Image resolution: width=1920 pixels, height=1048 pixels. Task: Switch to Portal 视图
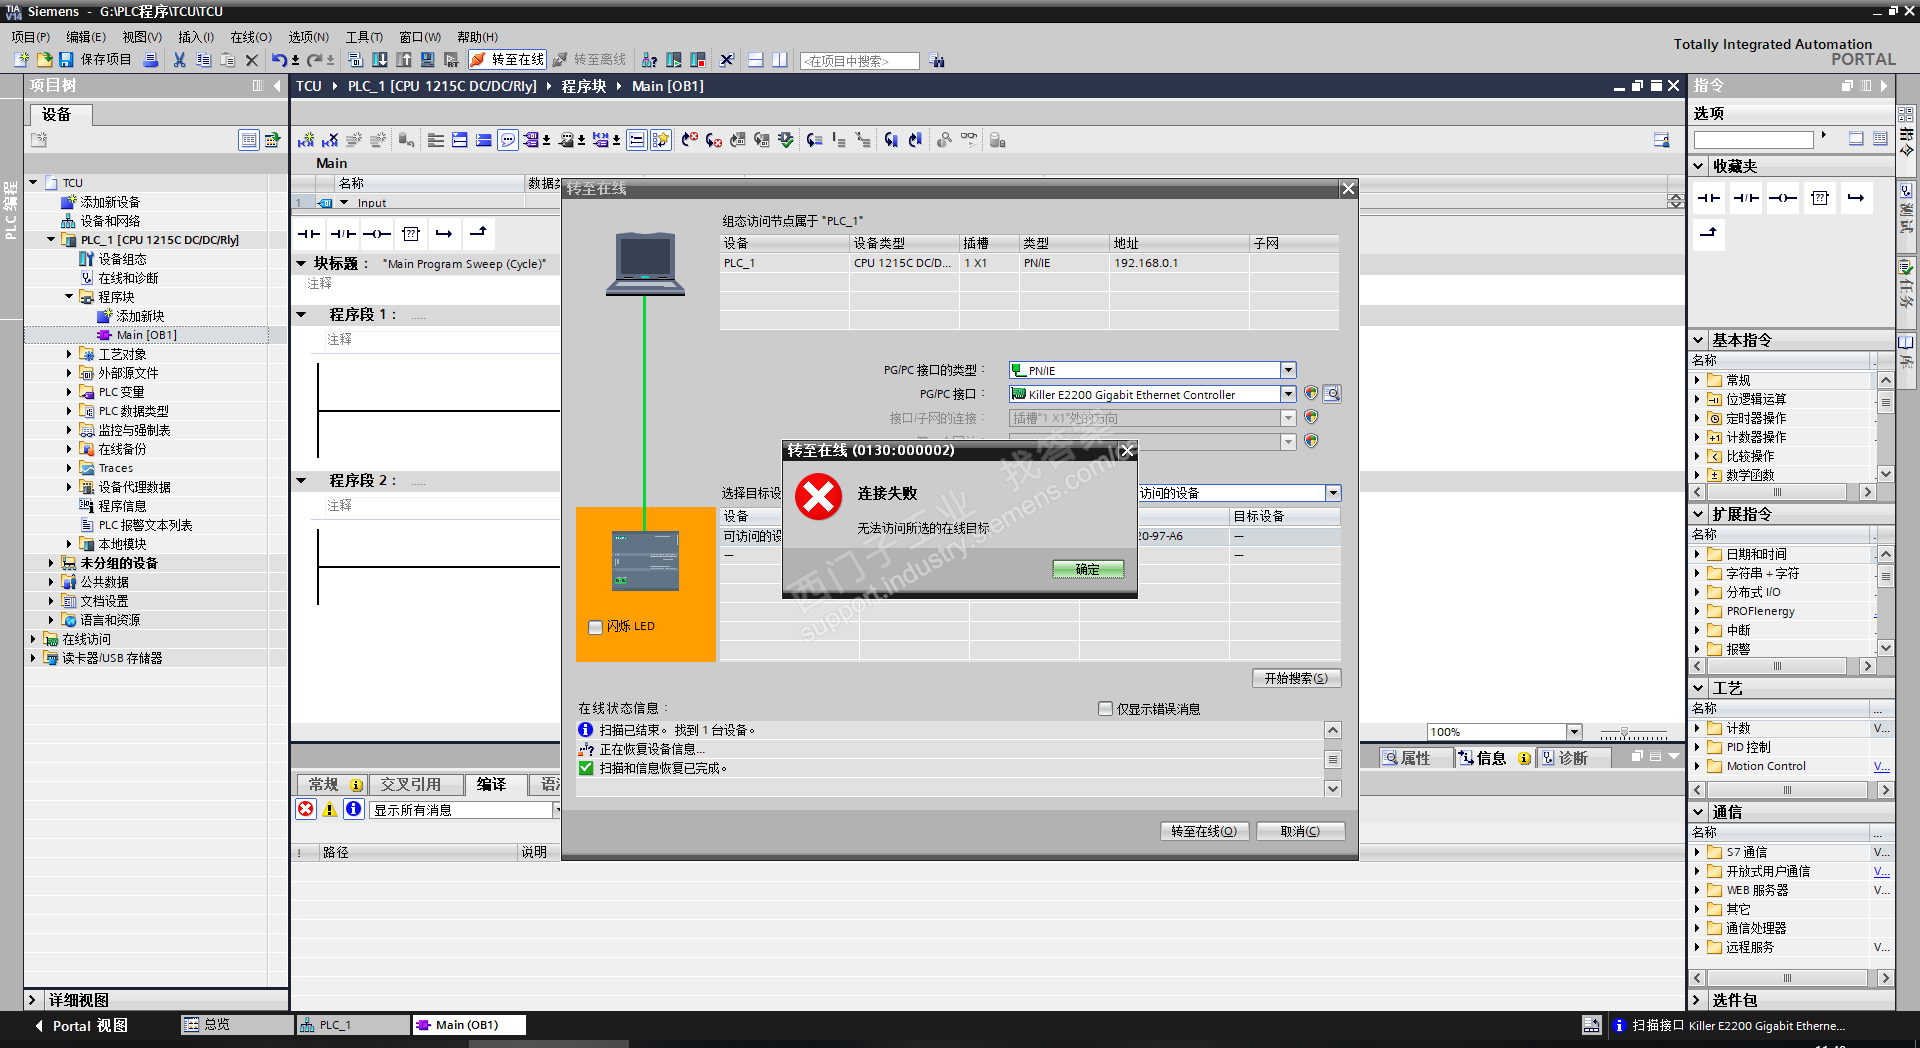click(82, 1026)
